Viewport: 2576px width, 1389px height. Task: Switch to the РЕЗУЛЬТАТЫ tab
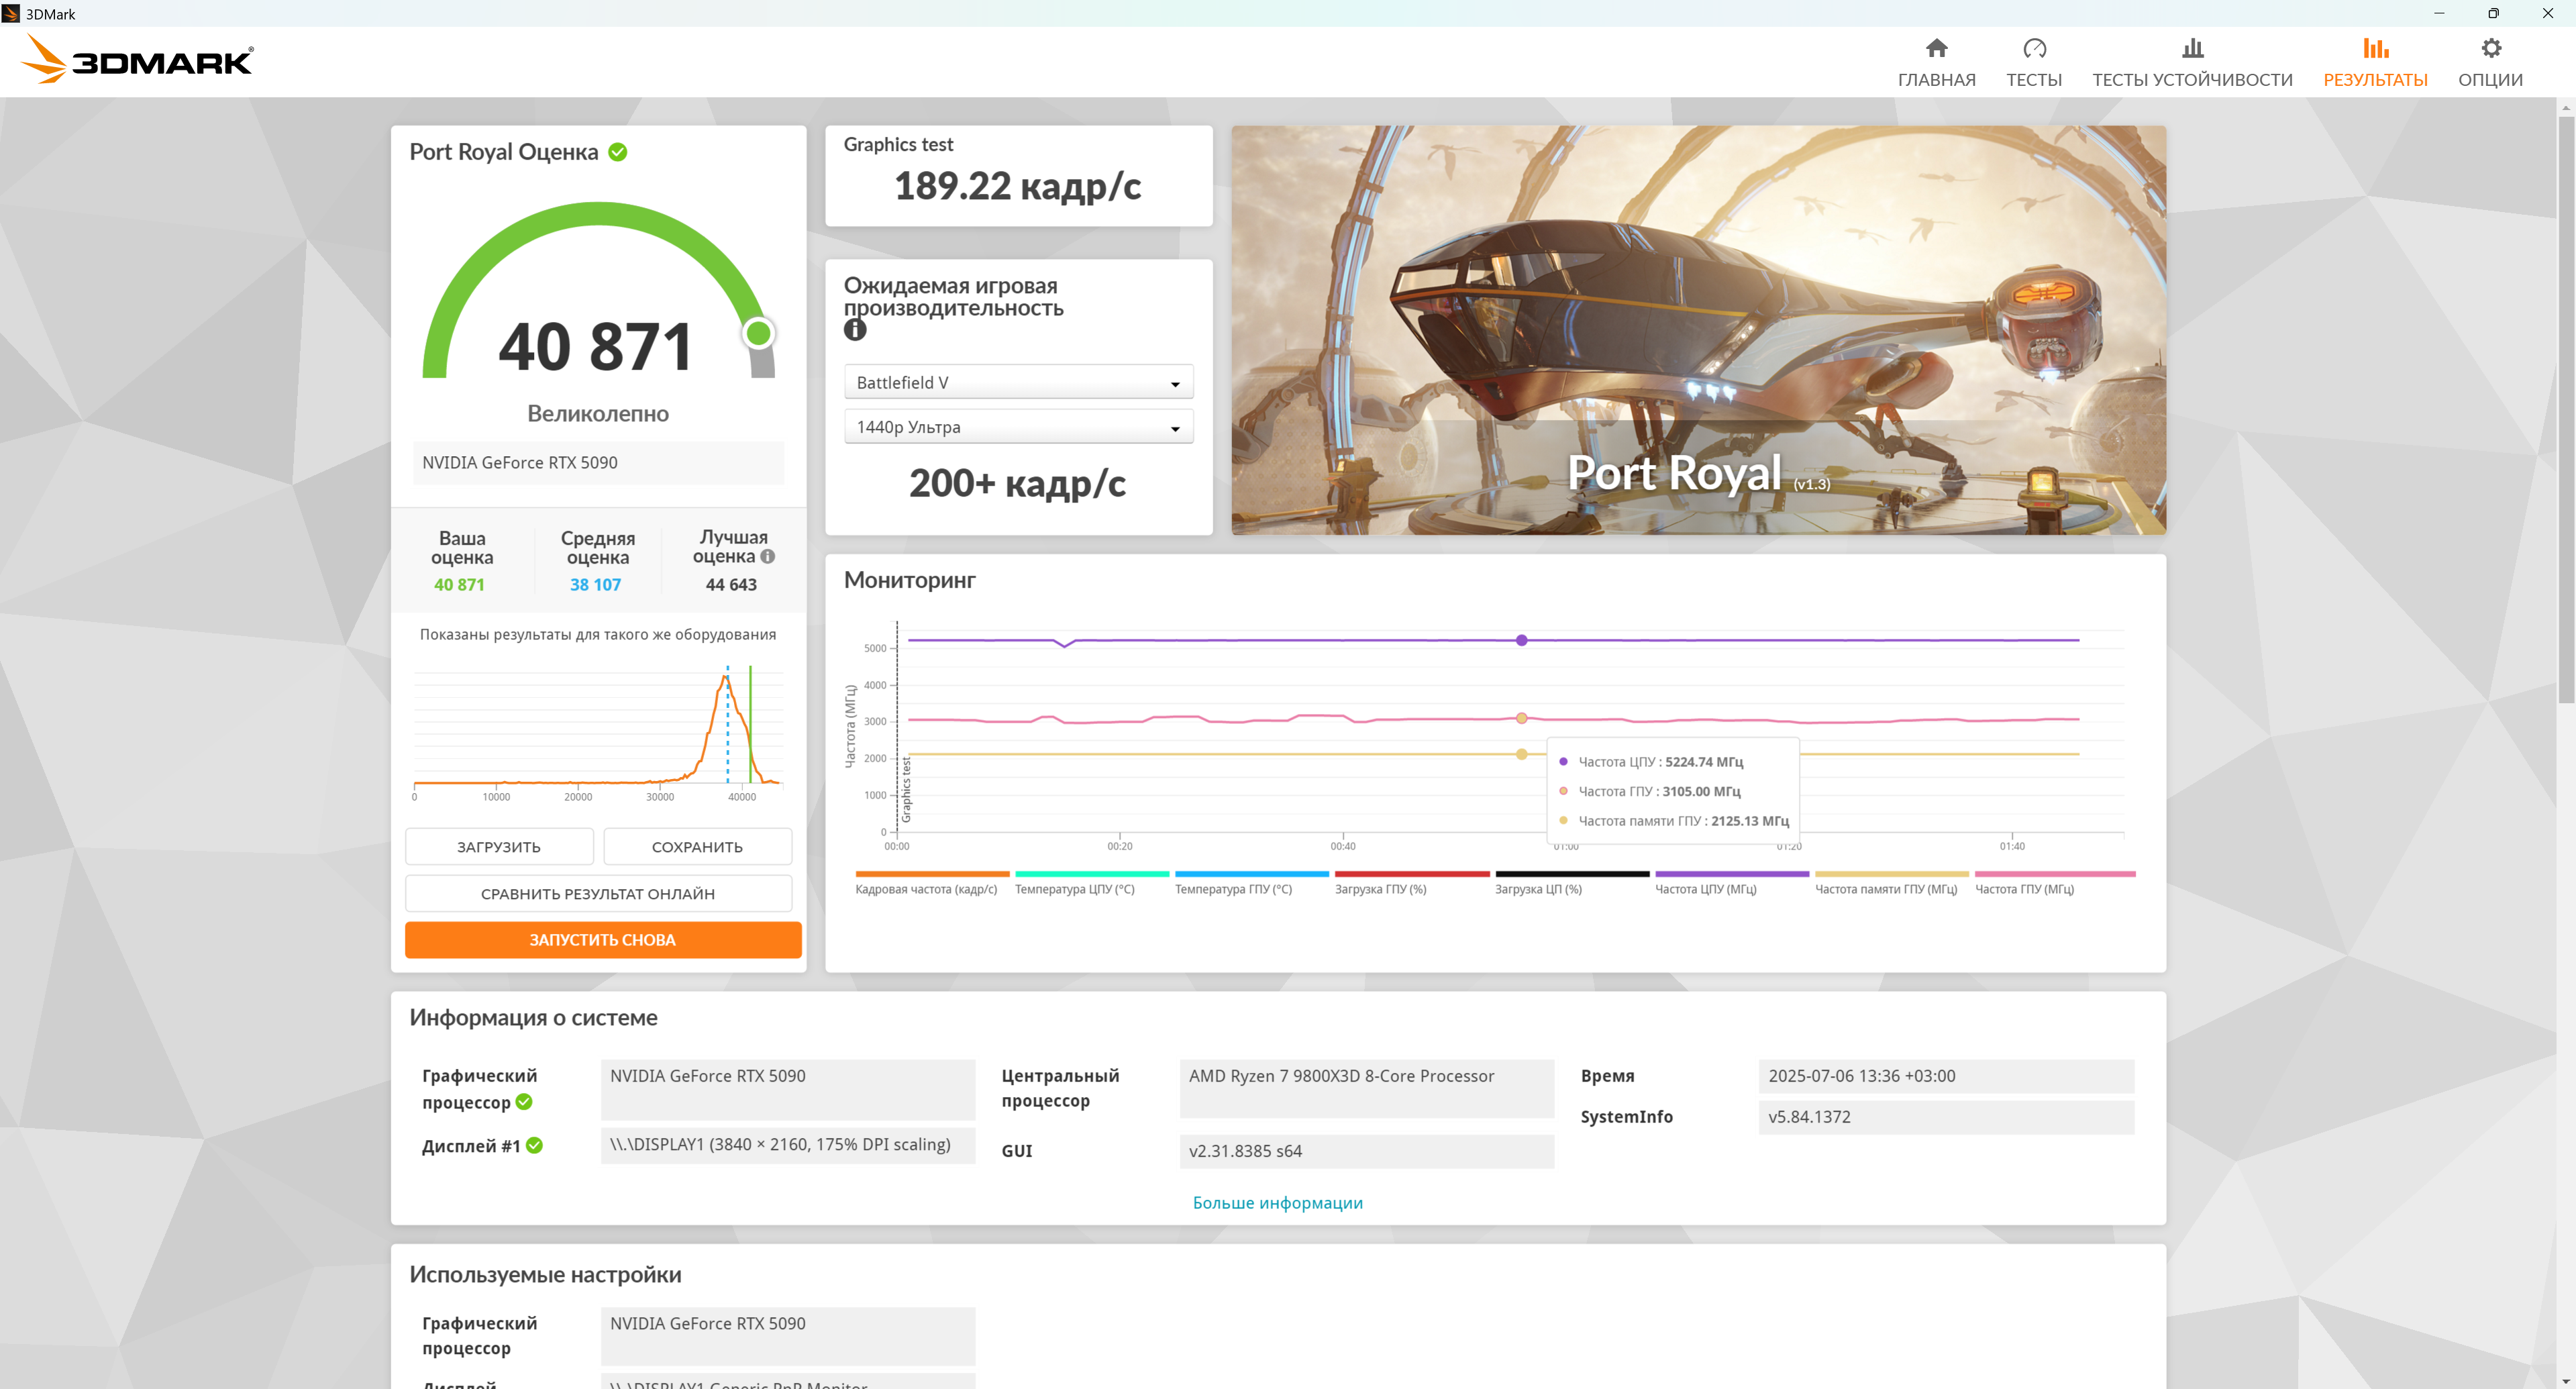(x=2375, y=80)
